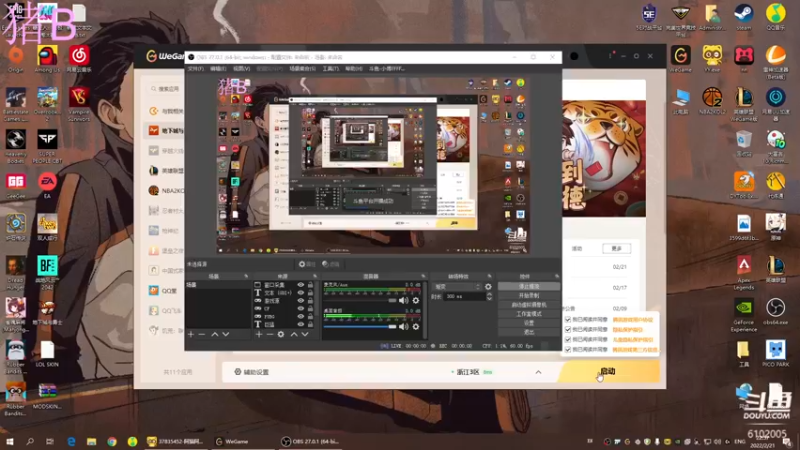Adjust 300 ms duration stepper
This screenshot has width=800, height=450.
(x=489, y=296)
